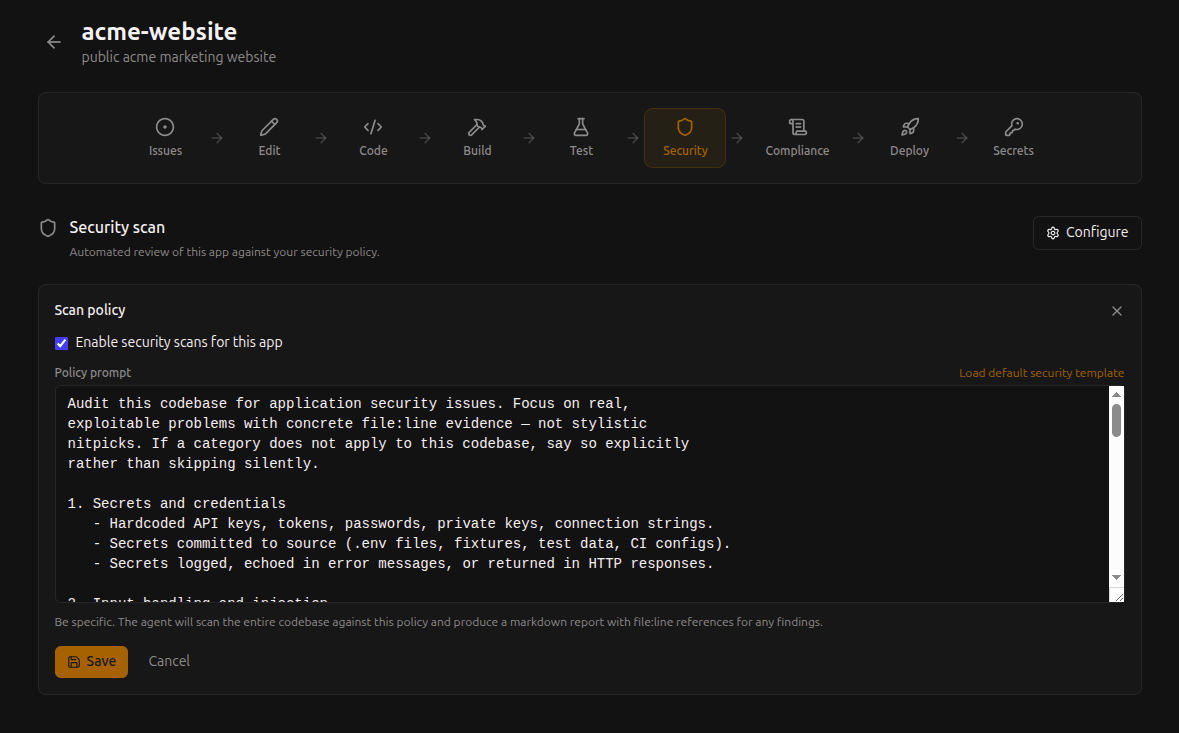Click the 'Security scan' heading
This screenshot has height=733, width=1179.
(x=117, y=227)
